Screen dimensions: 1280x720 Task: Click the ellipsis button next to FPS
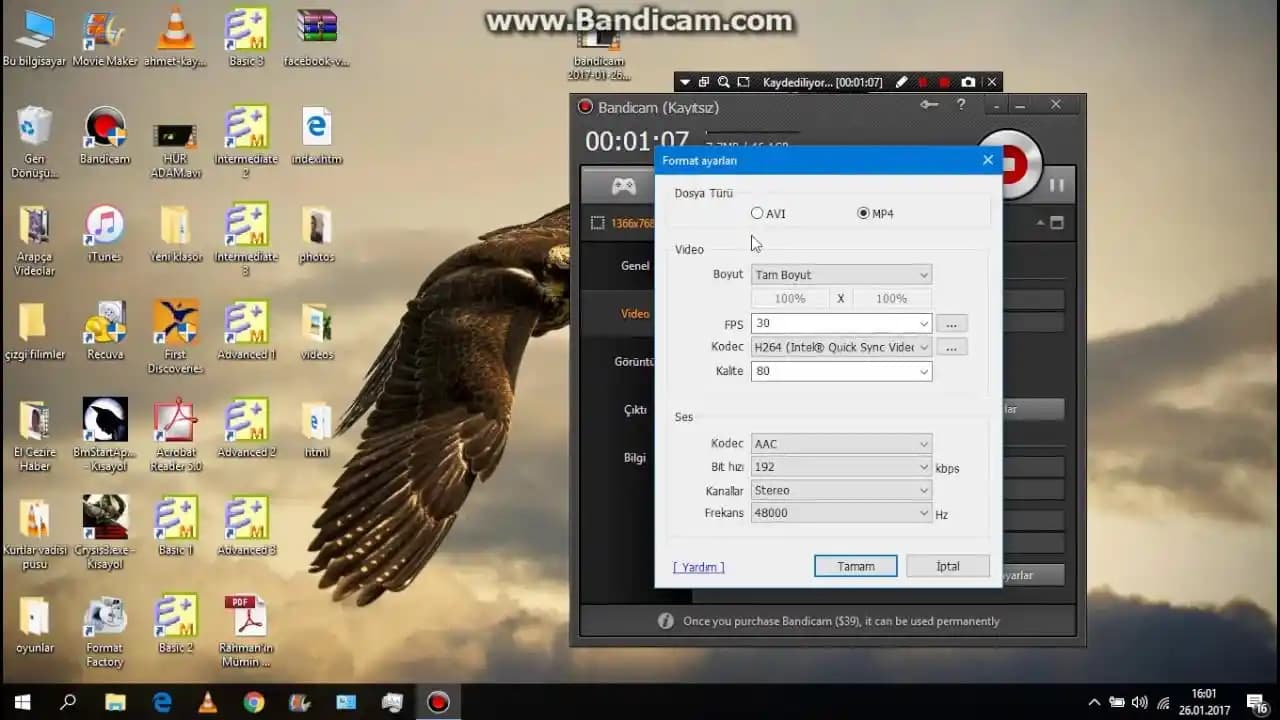[x=951, y=323]
